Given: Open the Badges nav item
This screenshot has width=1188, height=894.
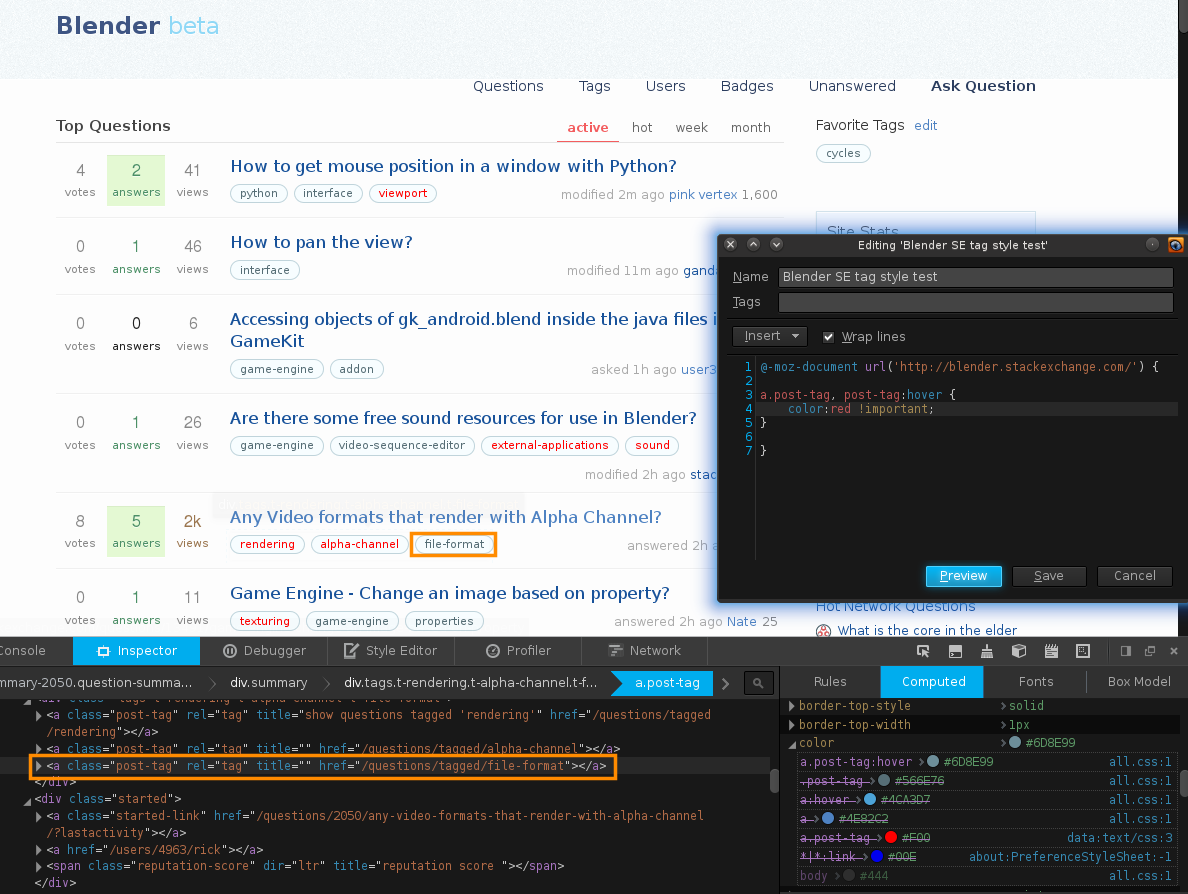Looking at the screenshot, I should tap(747, 86).
